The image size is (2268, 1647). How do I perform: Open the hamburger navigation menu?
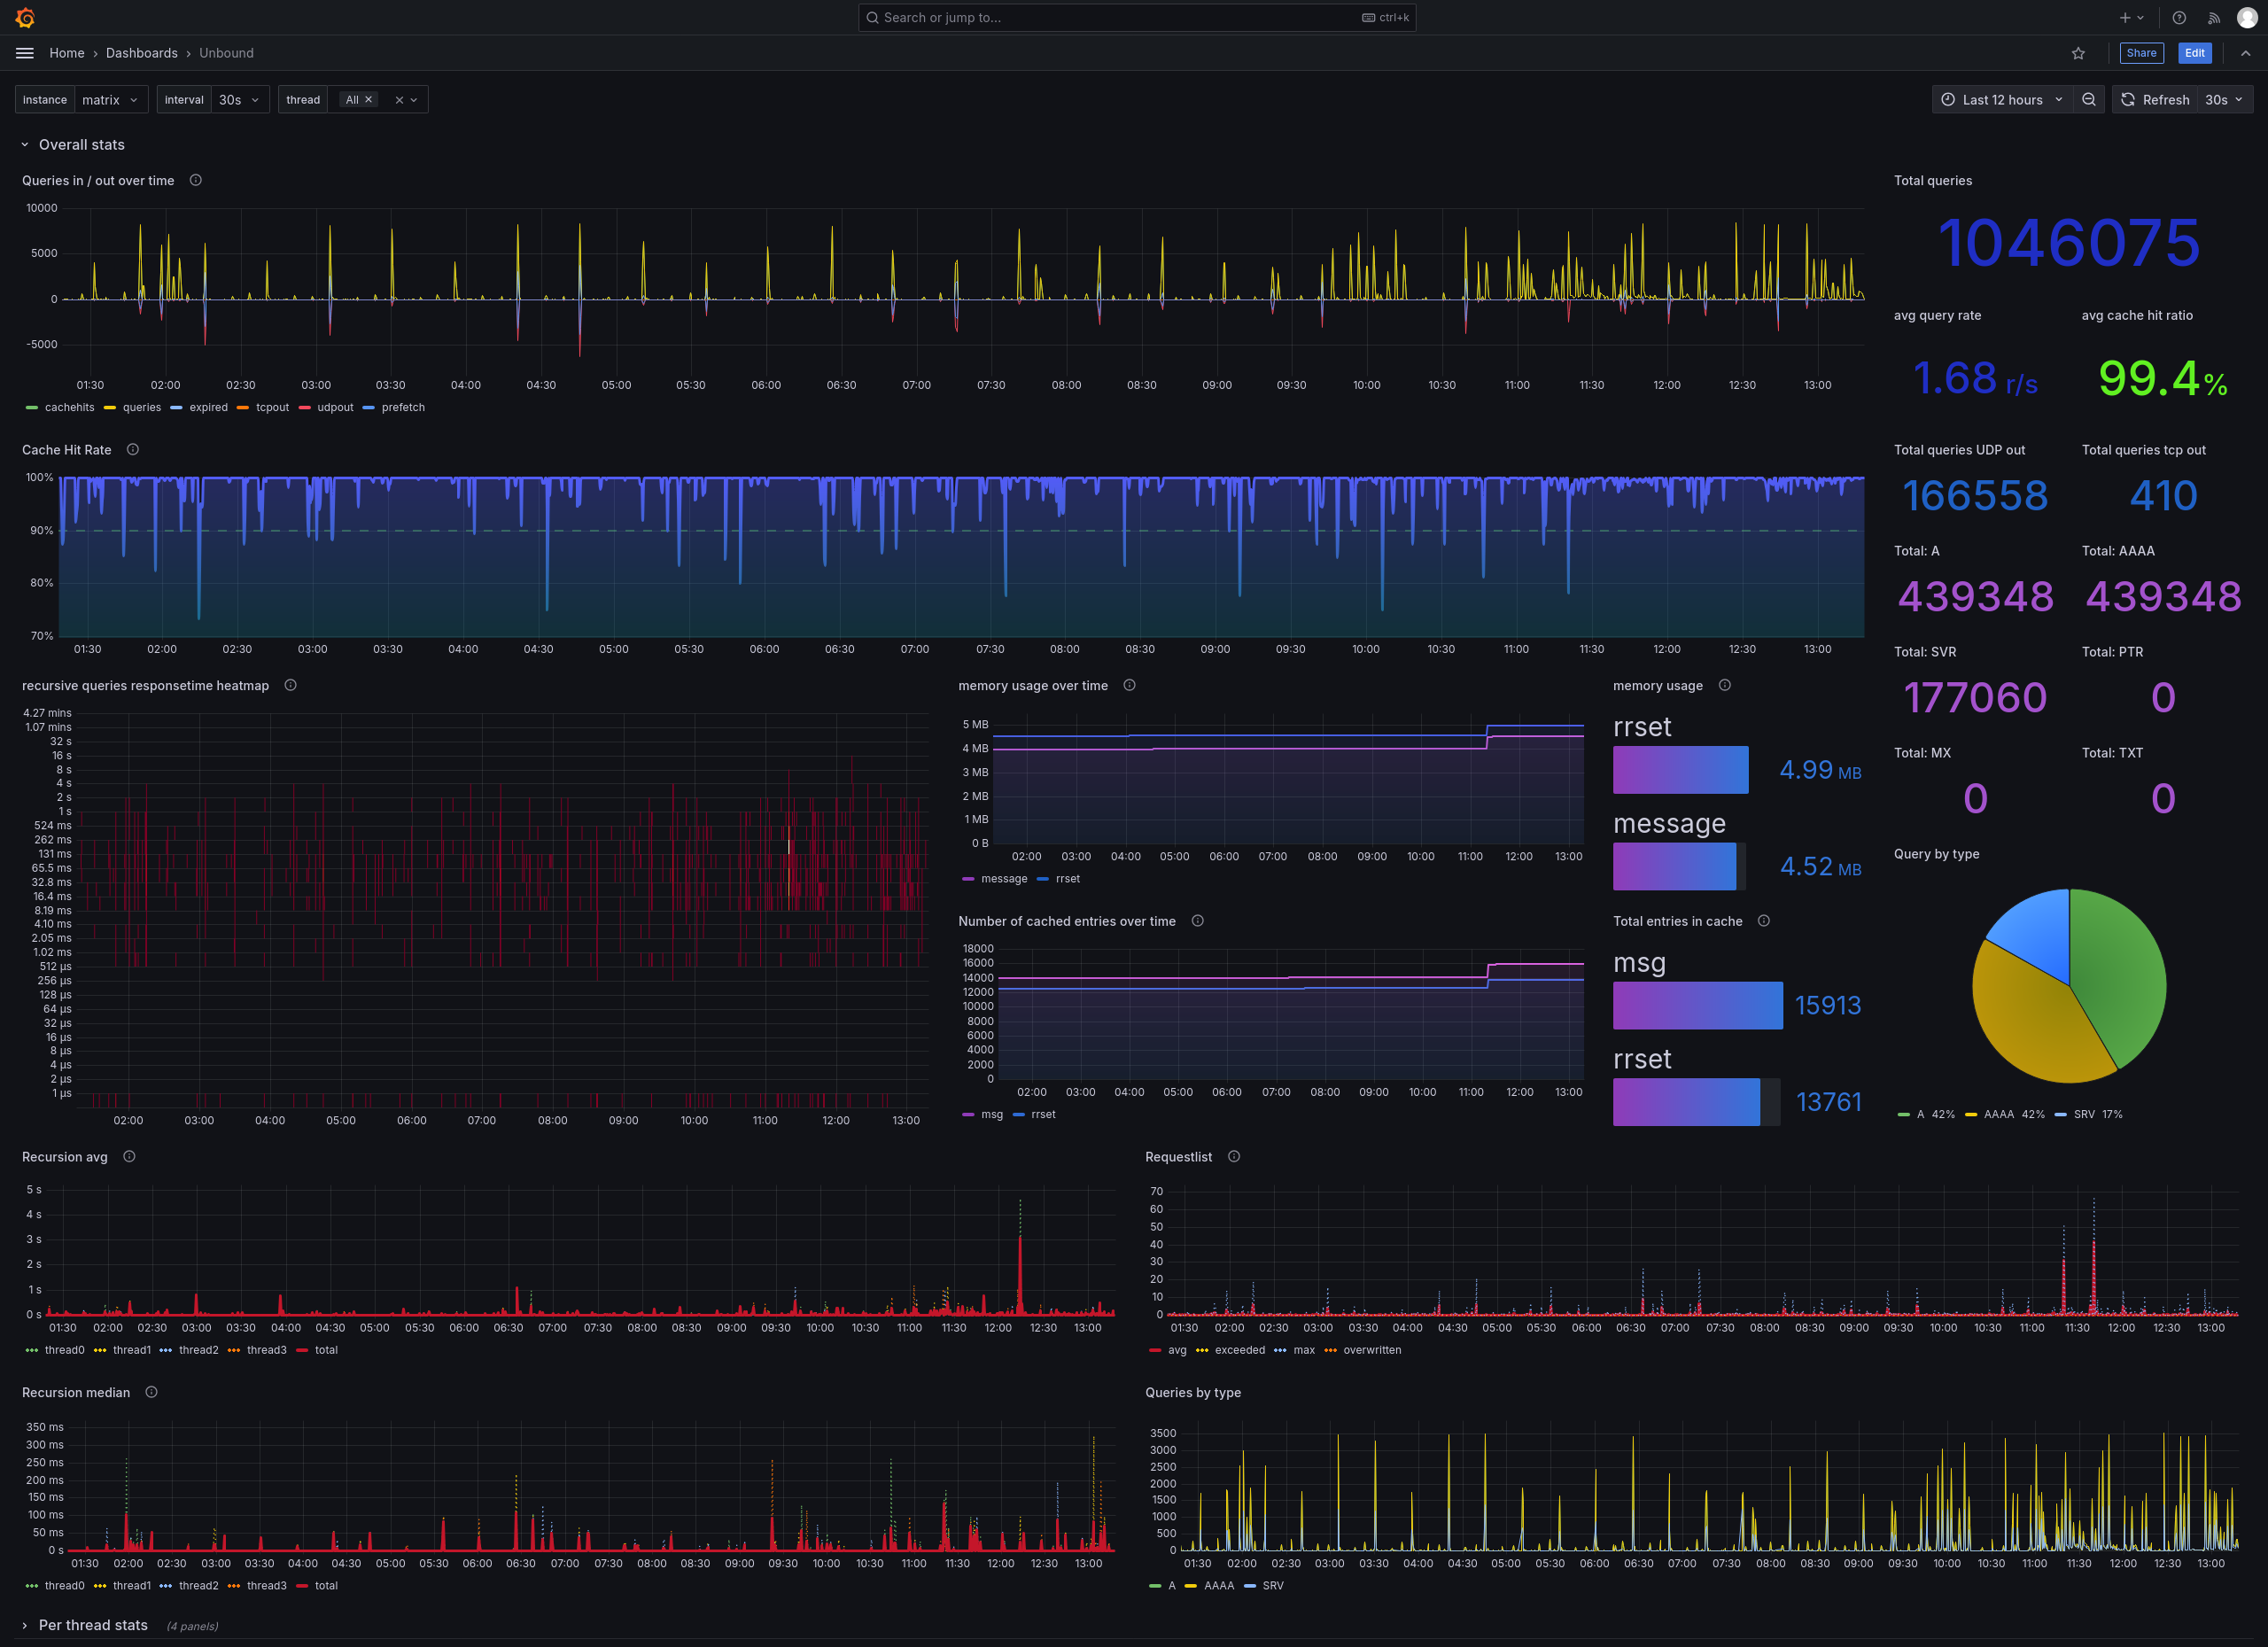pyautogui.click(x=25, y=53)
